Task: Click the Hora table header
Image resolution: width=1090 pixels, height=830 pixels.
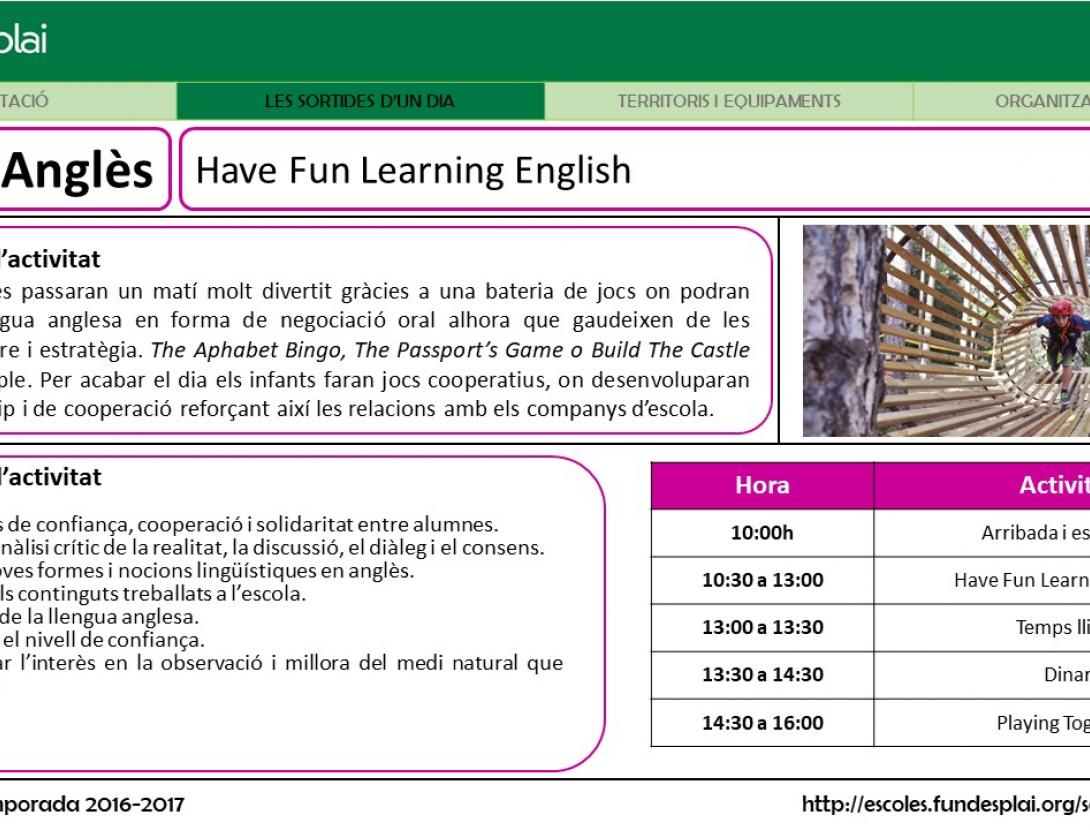Action: [x=761, y=485]
